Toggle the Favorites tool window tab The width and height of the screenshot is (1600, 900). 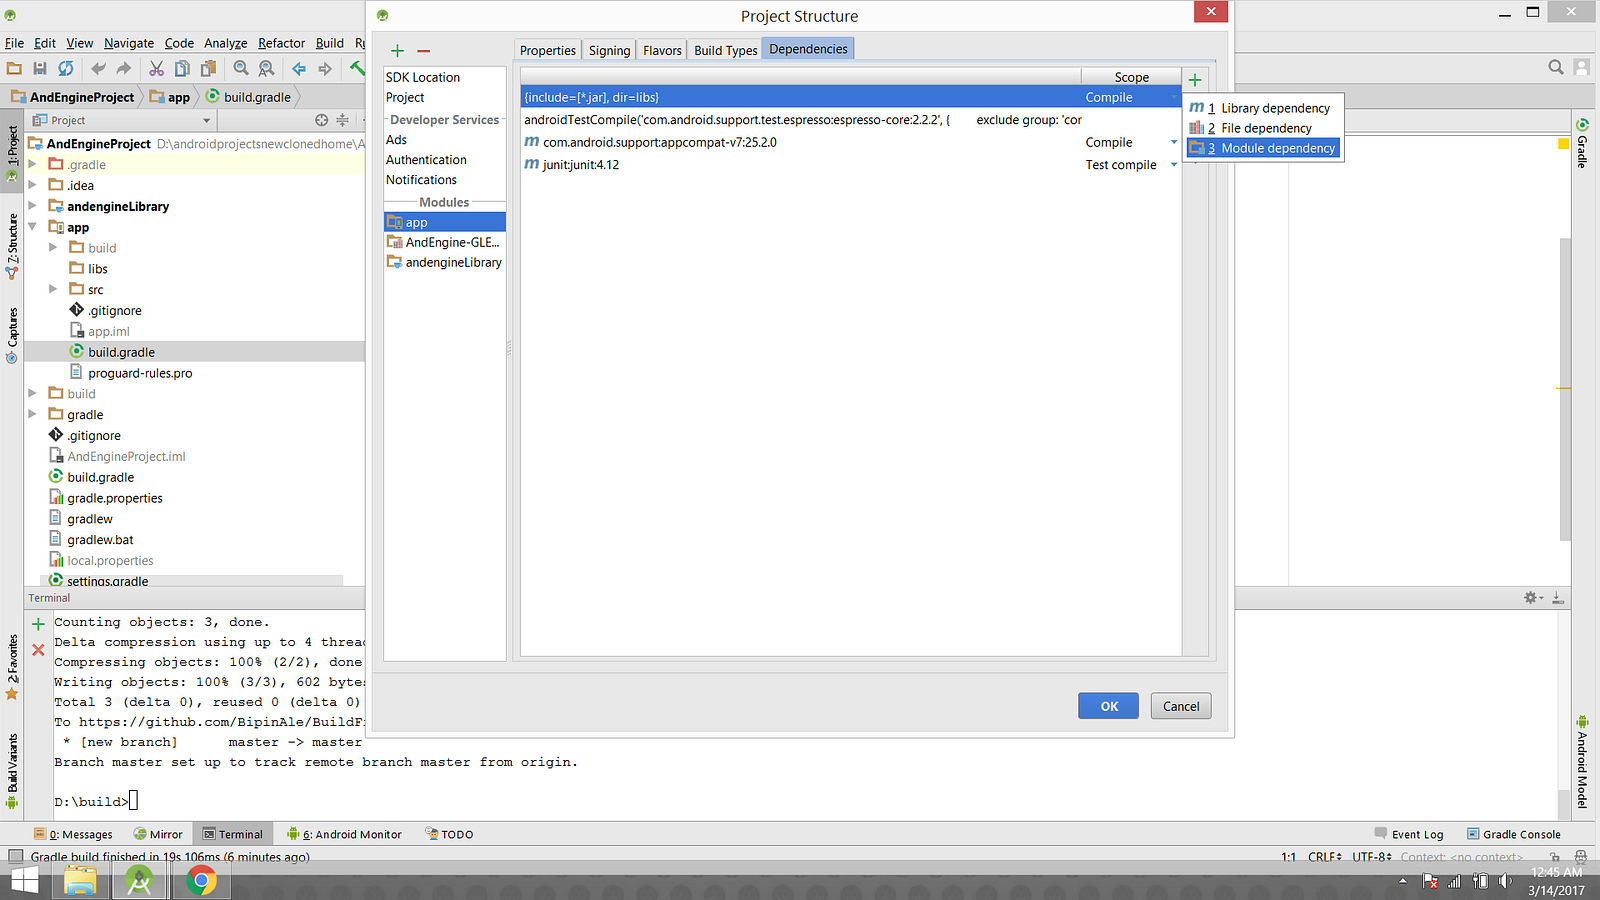[x=12, y=667]
